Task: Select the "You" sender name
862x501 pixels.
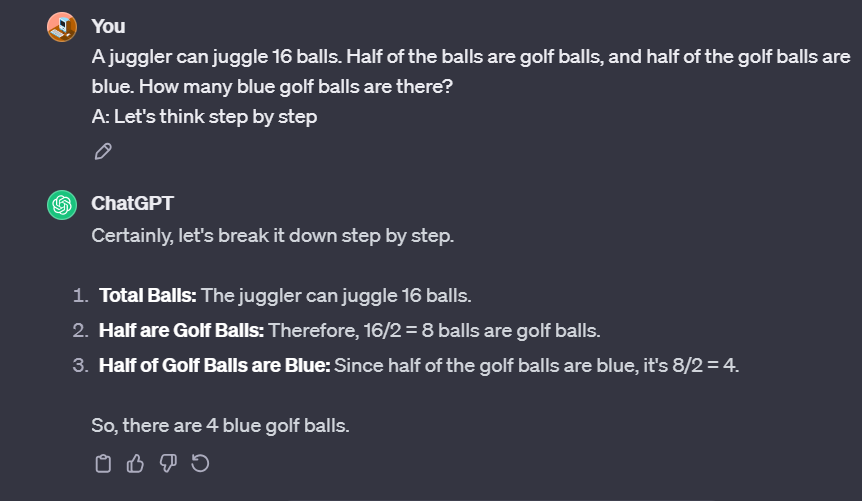Action: [108, 26]
